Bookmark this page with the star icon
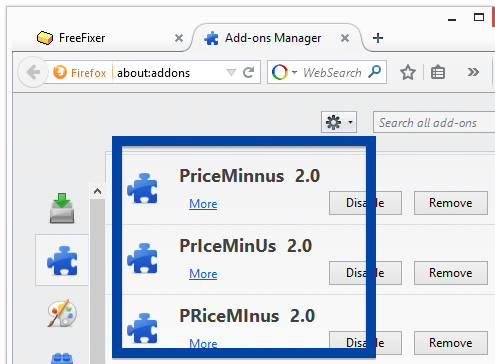The image size is (495, 364). [408, 72]
